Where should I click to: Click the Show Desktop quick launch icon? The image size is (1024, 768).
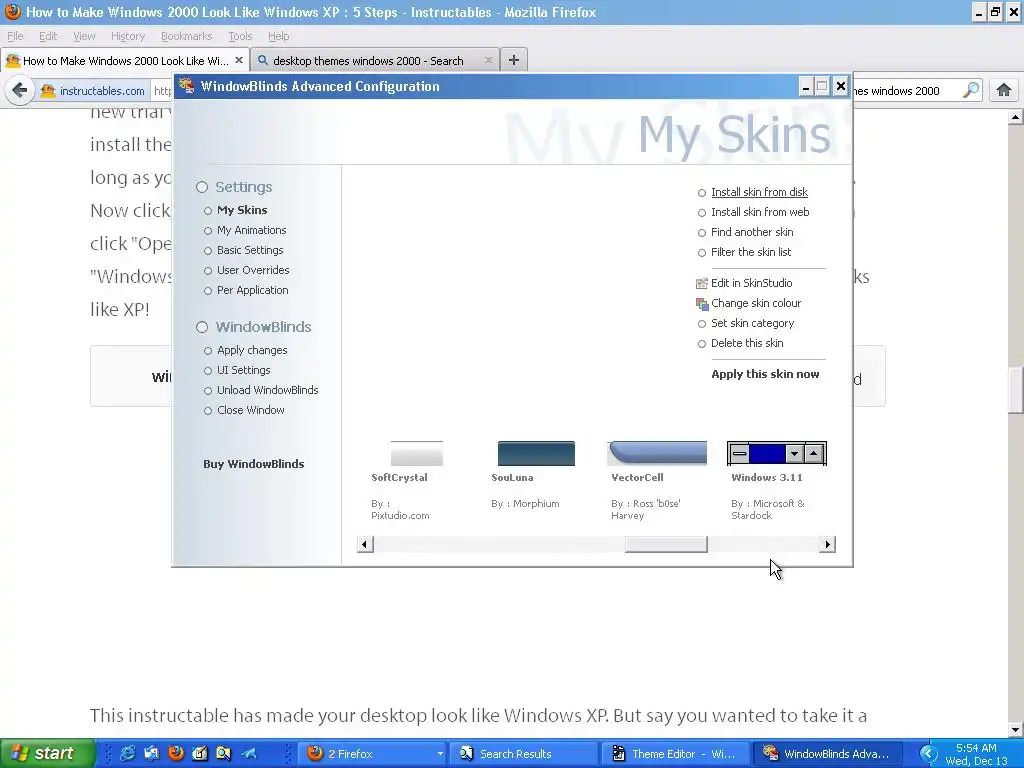152,753
